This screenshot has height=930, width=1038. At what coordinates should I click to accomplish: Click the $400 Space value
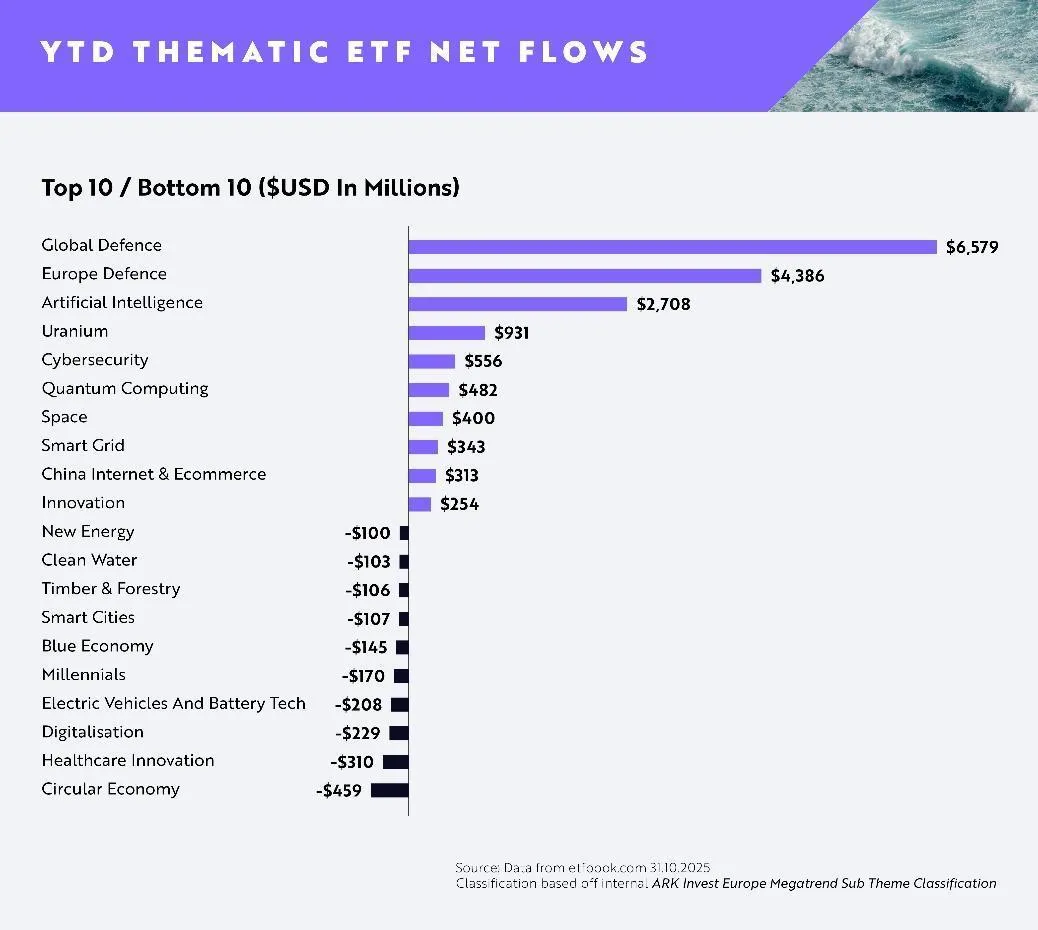tap(473, 418)
